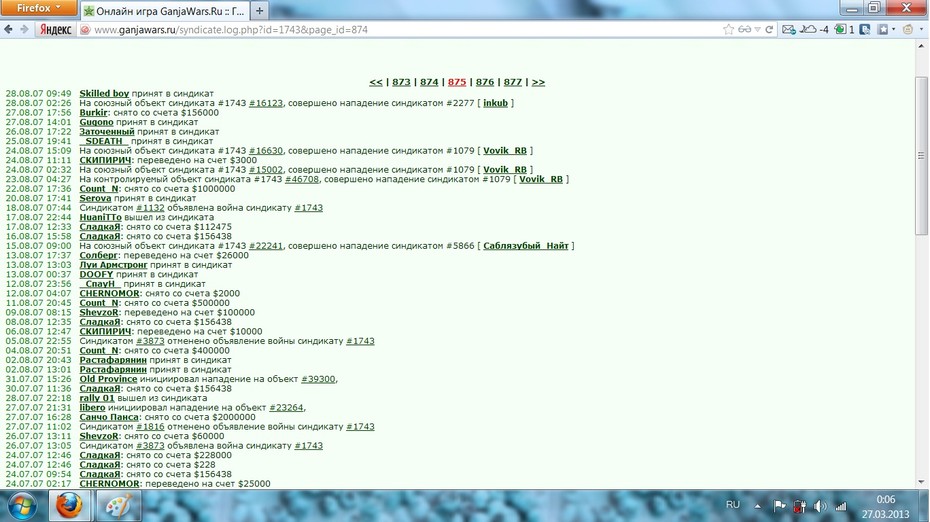Open object link #15002

tap(266, 169)
